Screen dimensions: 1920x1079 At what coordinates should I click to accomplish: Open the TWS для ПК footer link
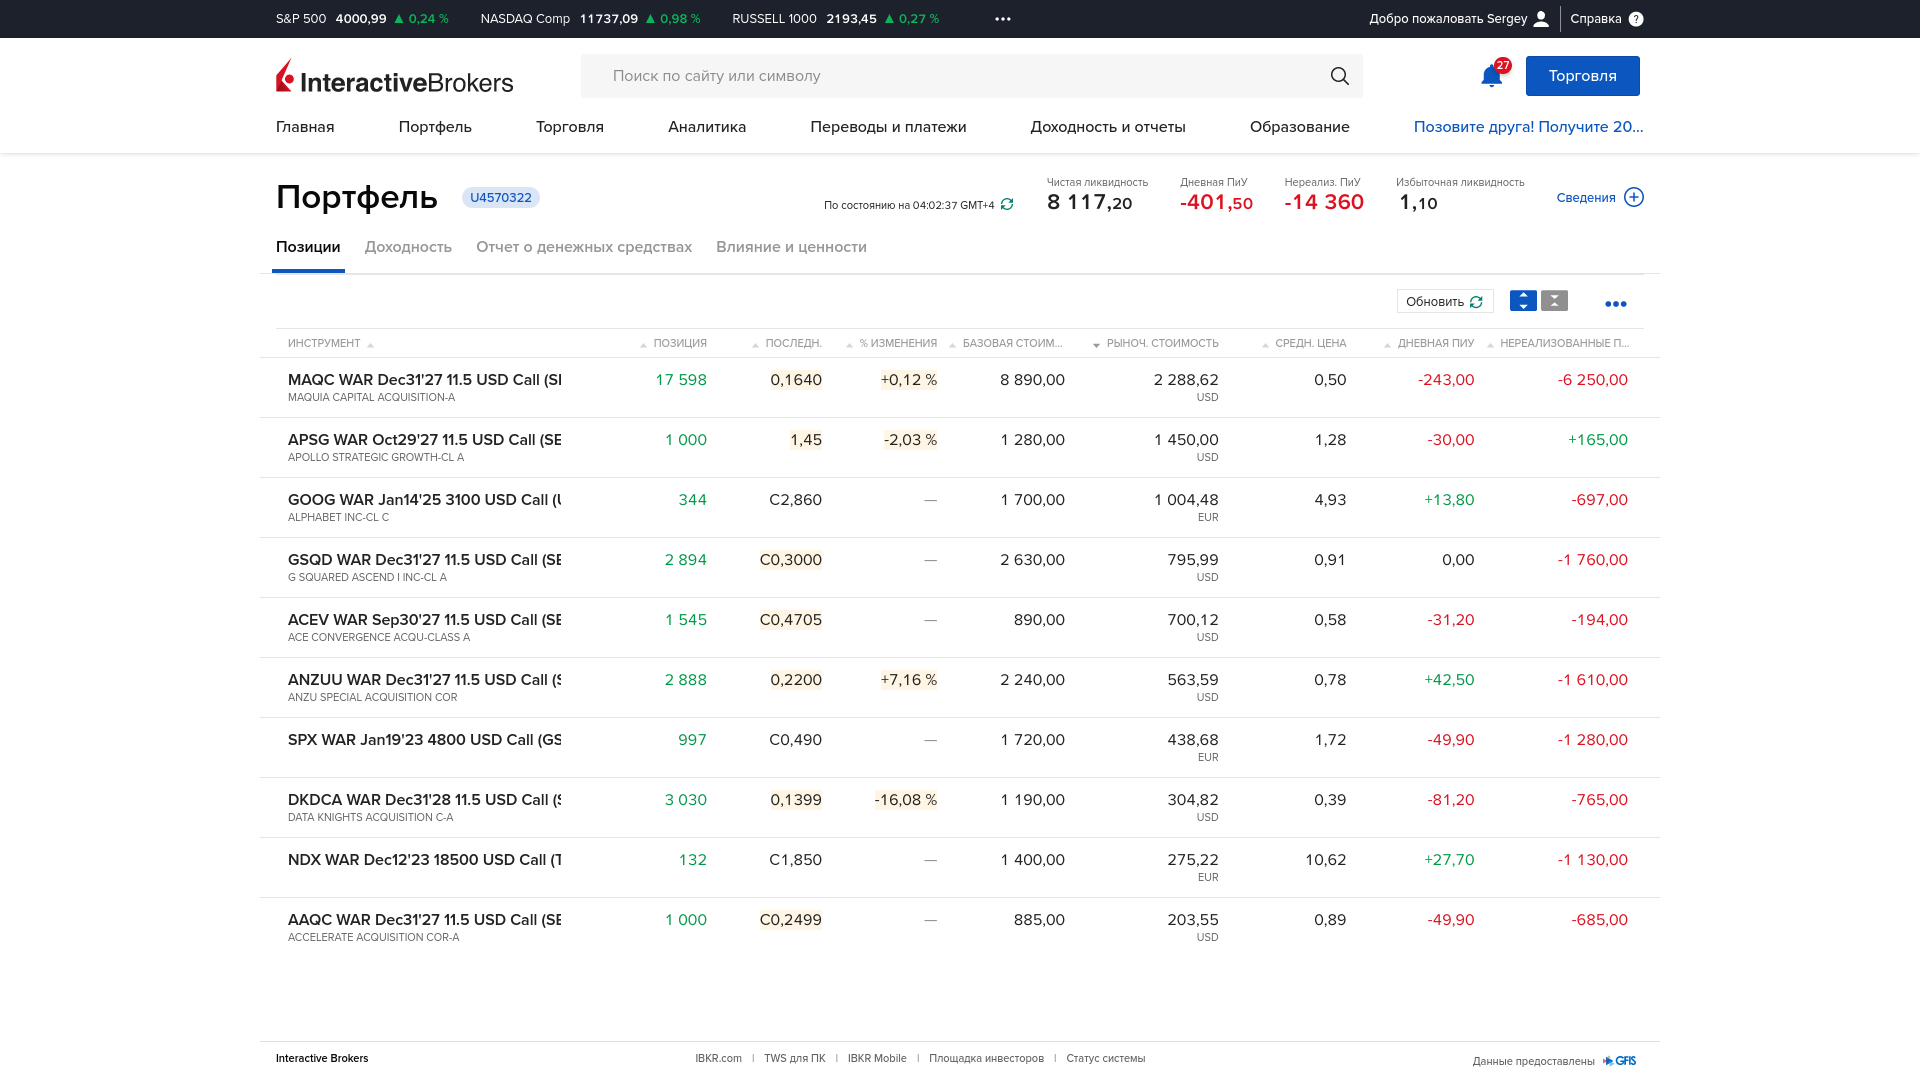click(795, 1058)
